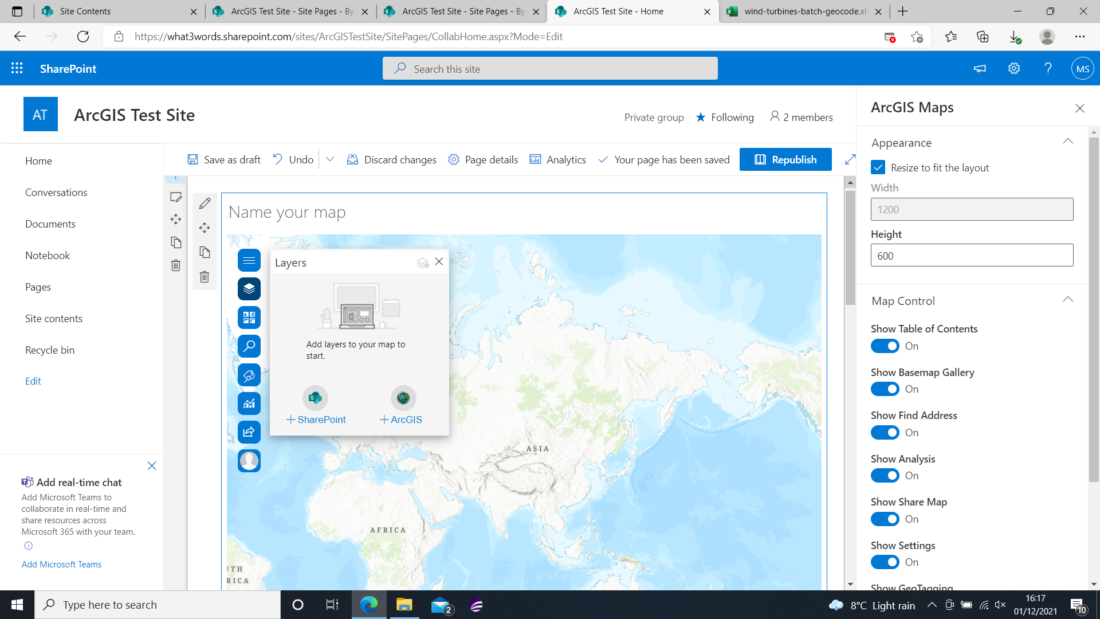
Task: Open the SharePoint help question mark
Action: [1048, 68]
